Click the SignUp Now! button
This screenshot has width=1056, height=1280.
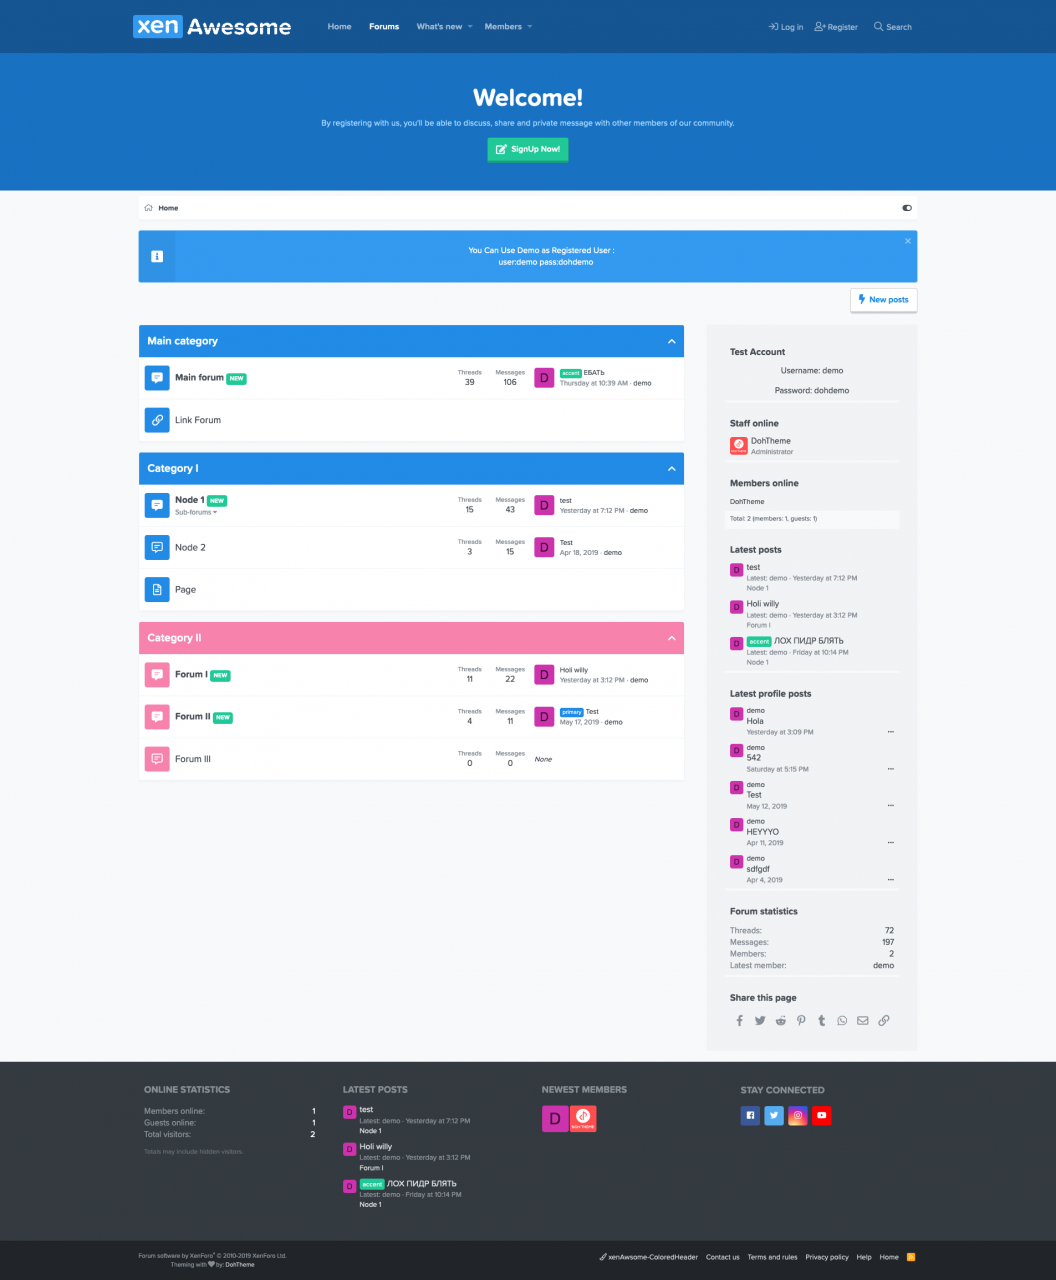click(x=528, y=149)
